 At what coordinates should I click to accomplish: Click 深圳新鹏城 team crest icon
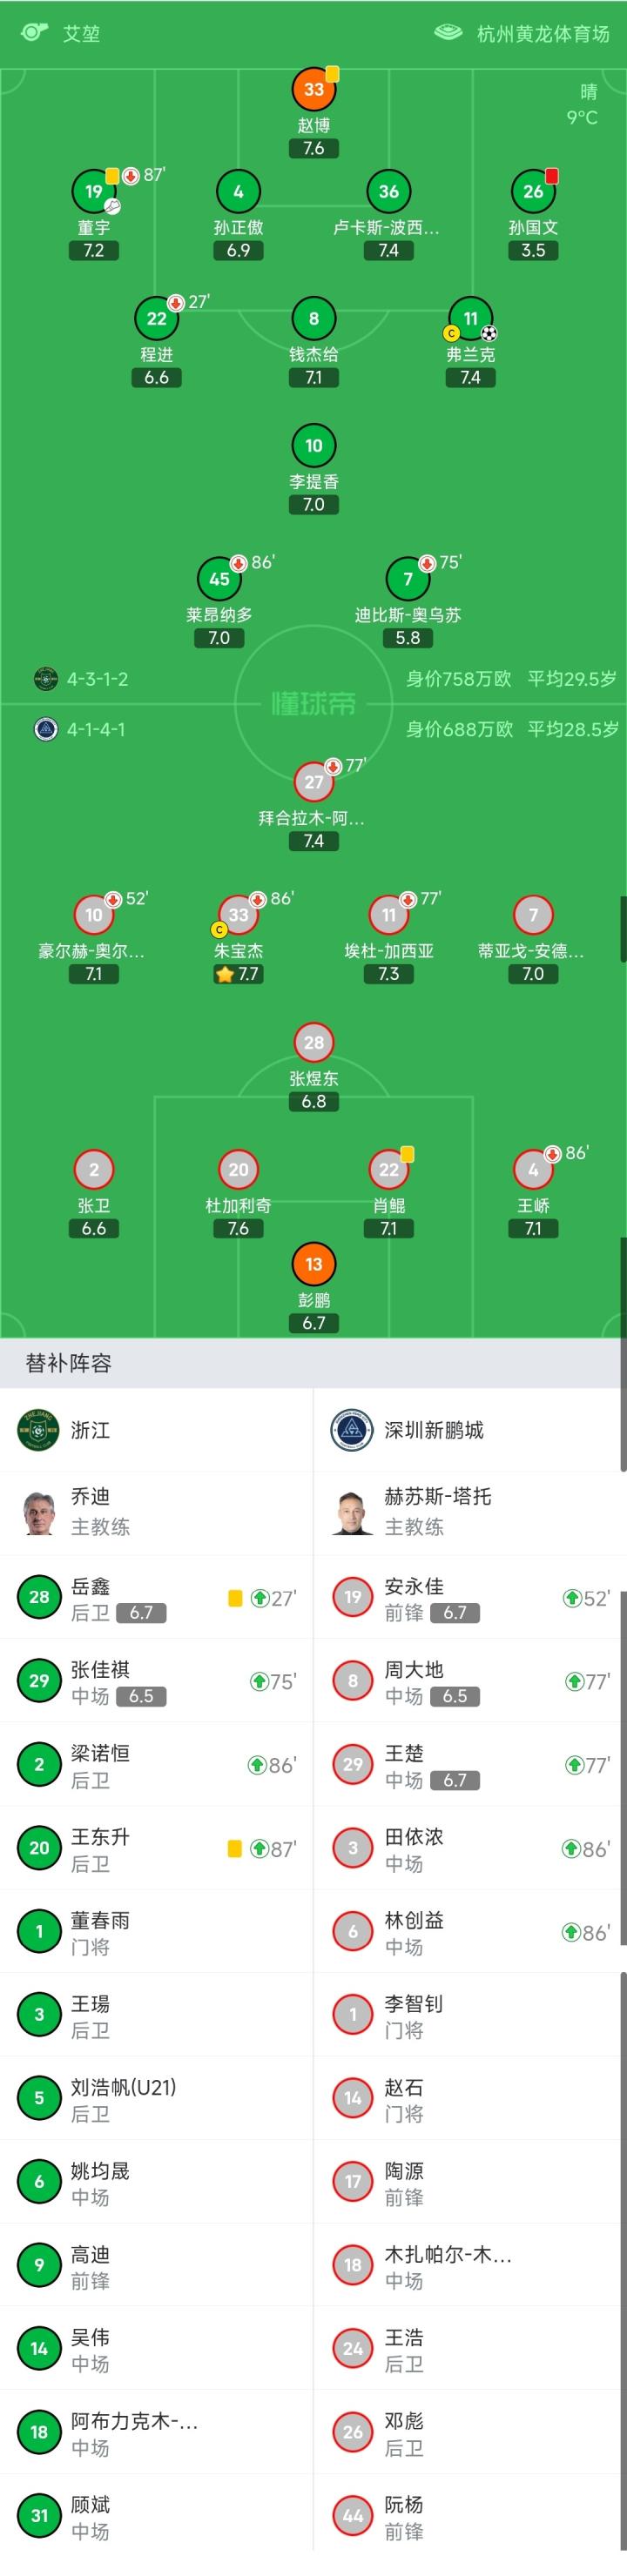tap(352, 1430)
